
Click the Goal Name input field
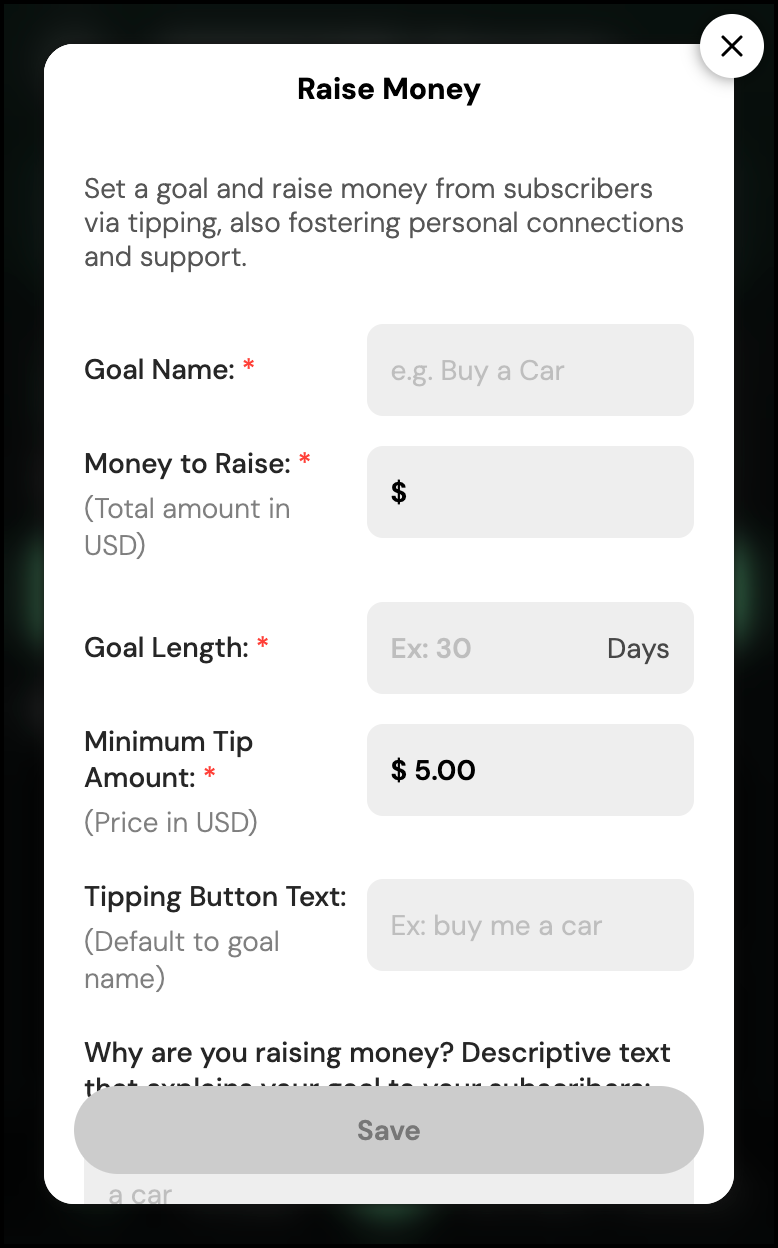tap(530, 370)
